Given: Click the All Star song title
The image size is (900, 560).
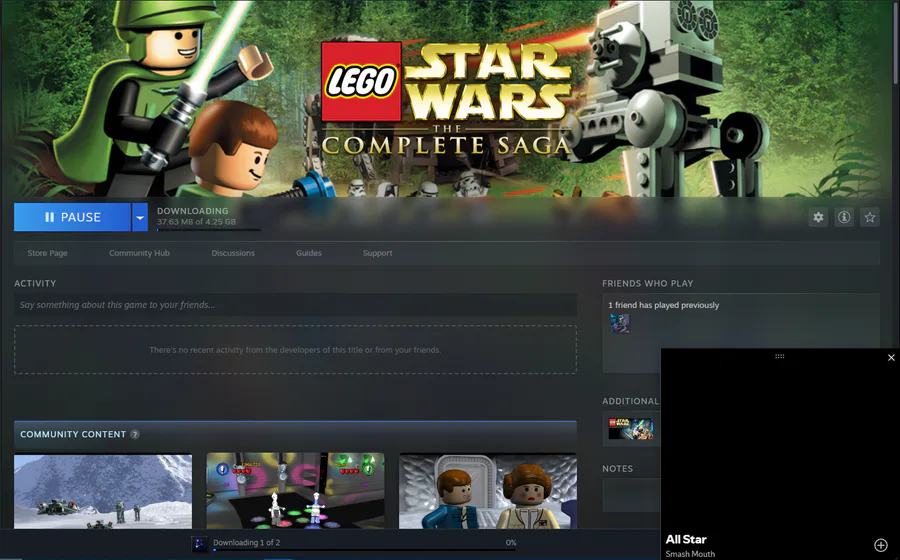Looking at the screenshot, I should click(x=686, y=539).
